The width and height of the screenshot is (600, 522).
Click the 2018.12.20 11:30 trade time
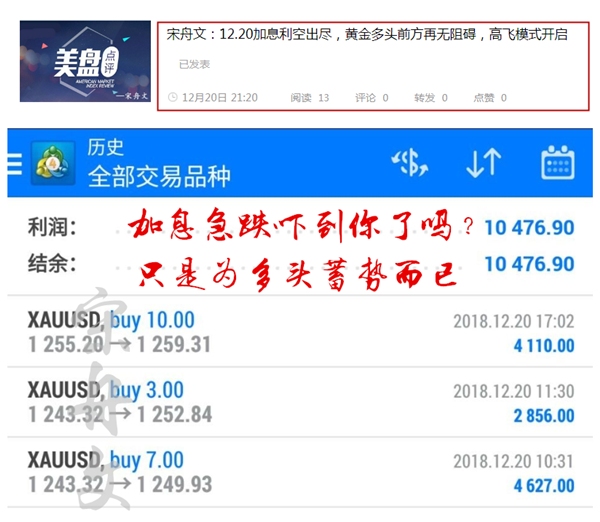[x=514, y=392]
